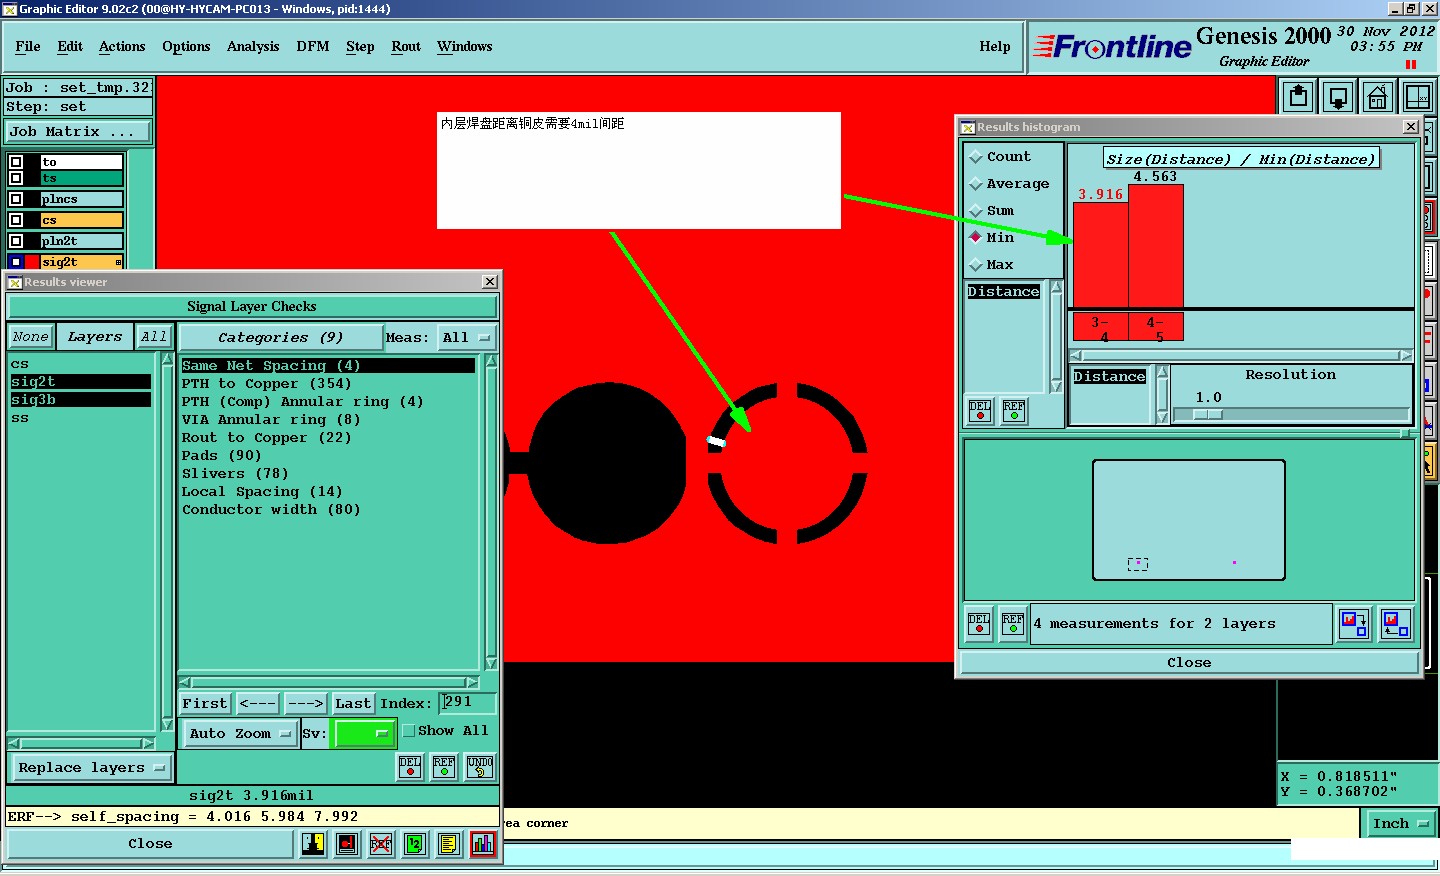Open the Actions menu
The image size is (1440, 876).
pos(122,47)
